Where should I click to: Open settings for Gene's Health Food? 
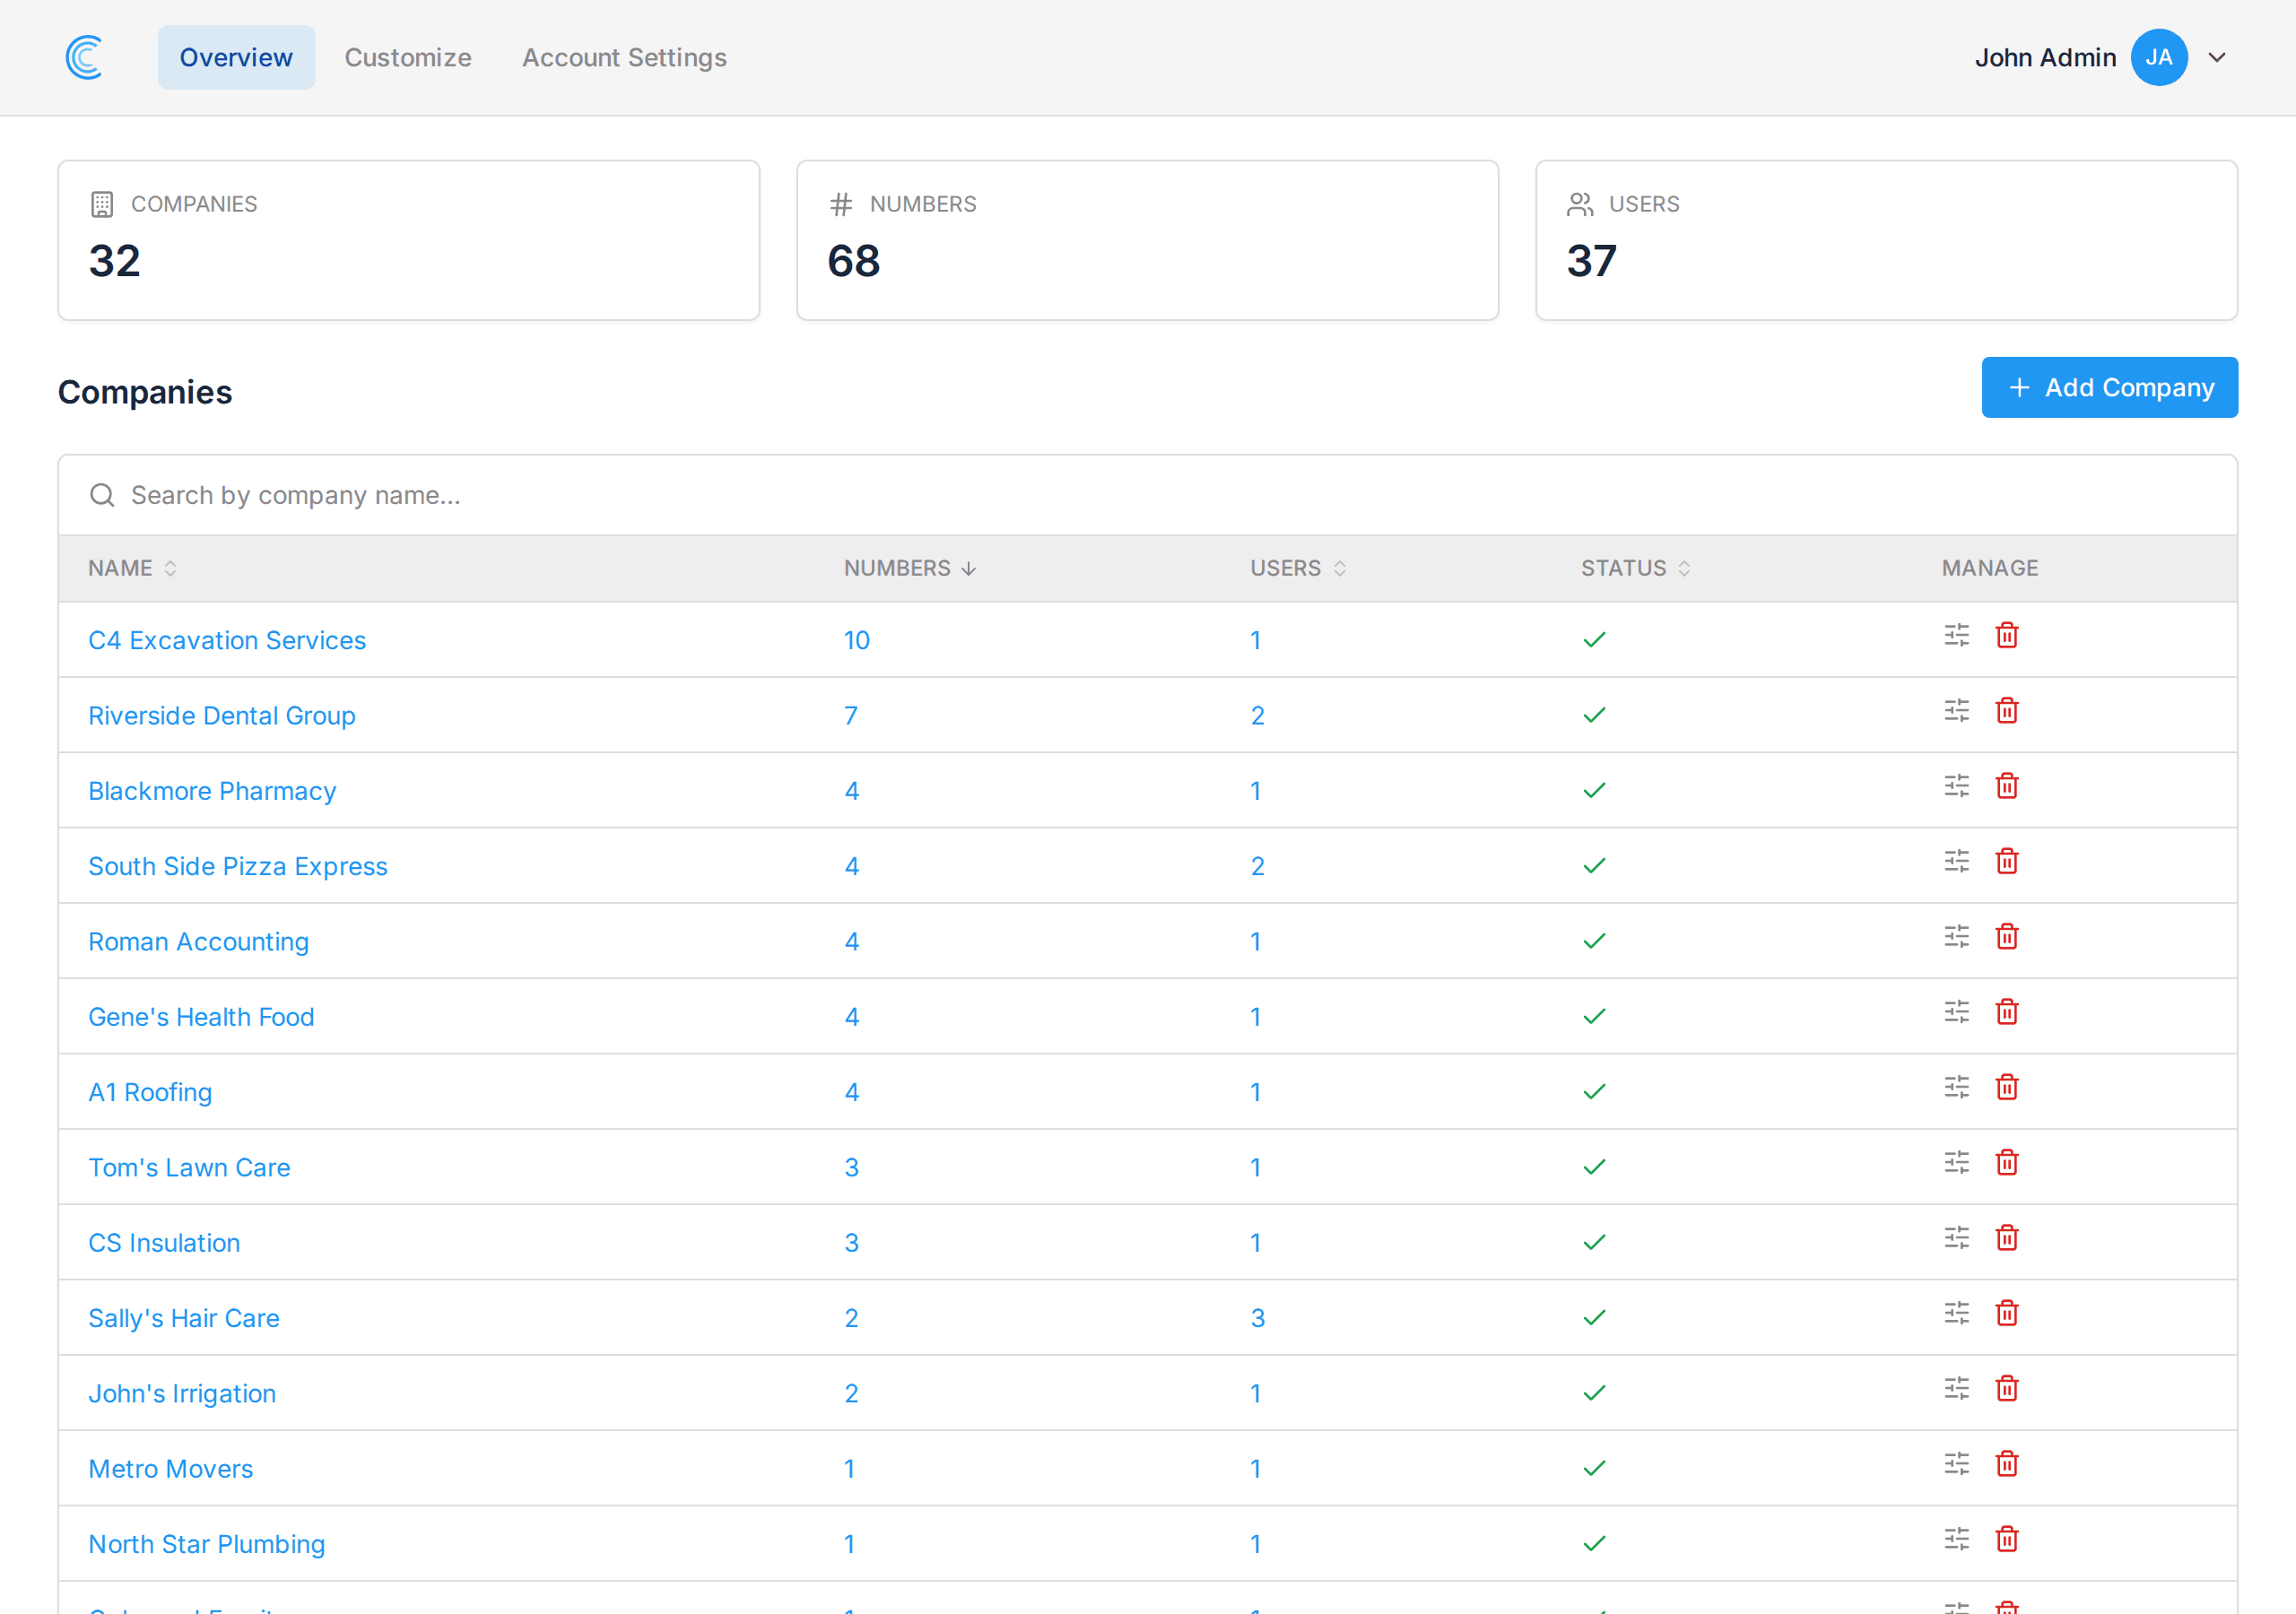tap(1956, 1012)
